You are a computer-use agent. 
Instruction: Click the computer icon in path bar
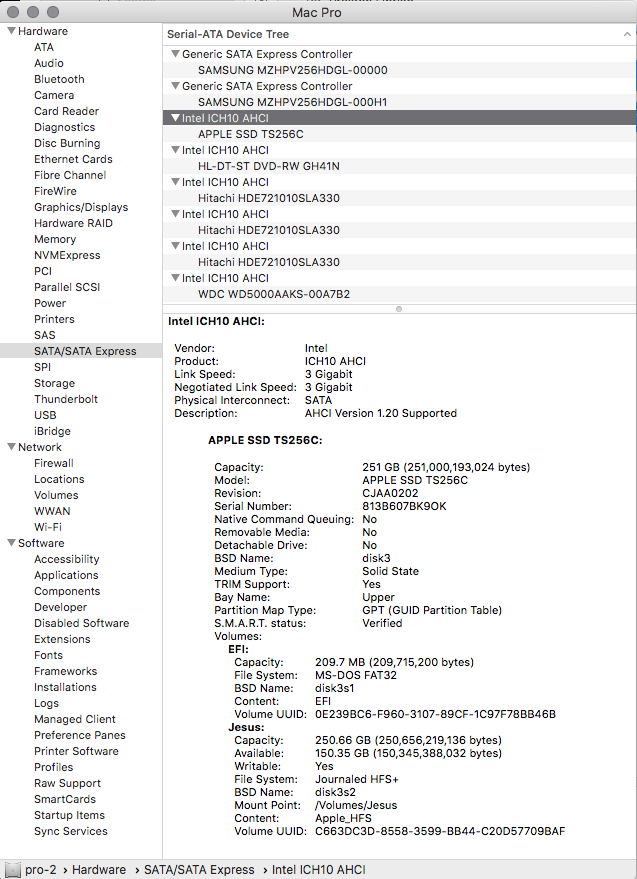(x=12, y=869)
